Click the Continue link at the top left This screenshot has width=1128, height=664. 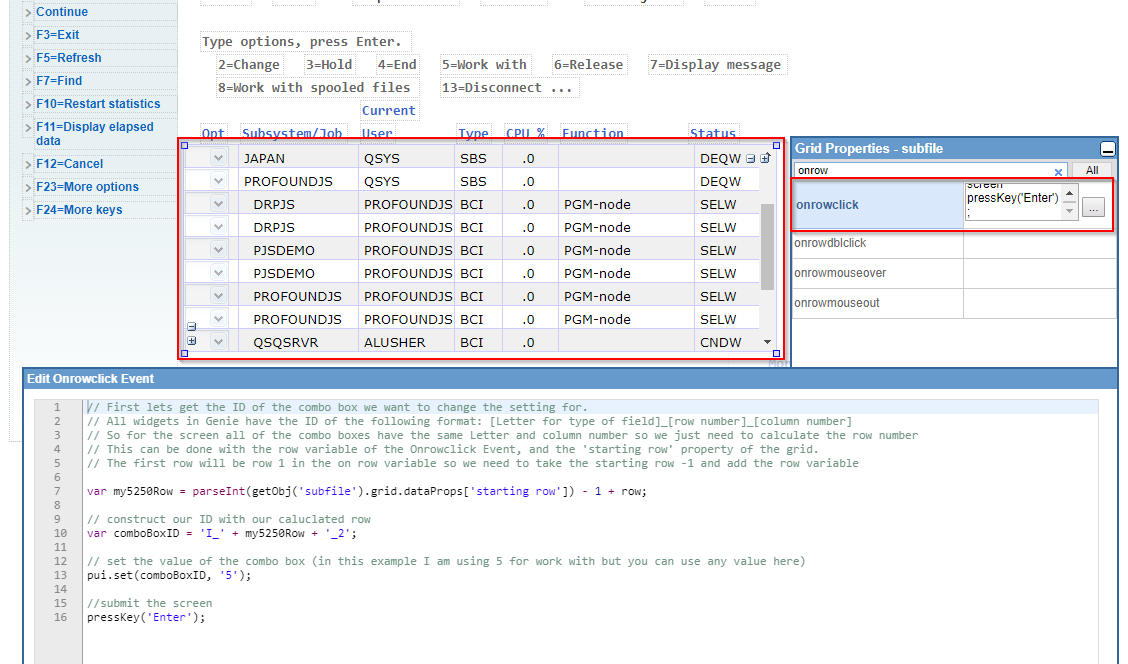(60, 11)
